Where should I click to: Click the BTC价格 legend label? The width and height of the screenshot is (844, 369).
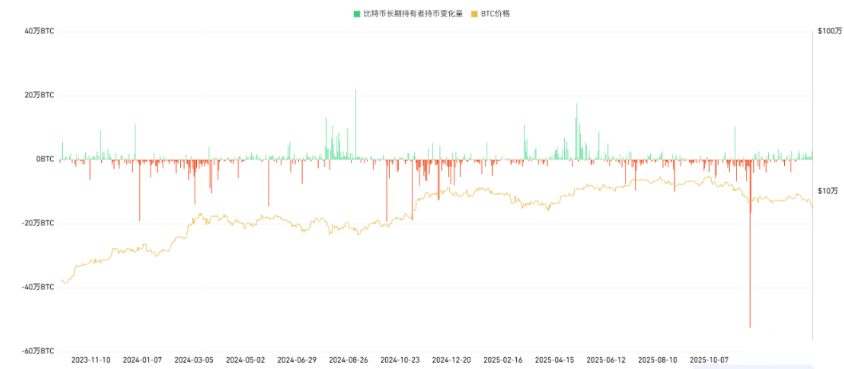pos(495,14)
